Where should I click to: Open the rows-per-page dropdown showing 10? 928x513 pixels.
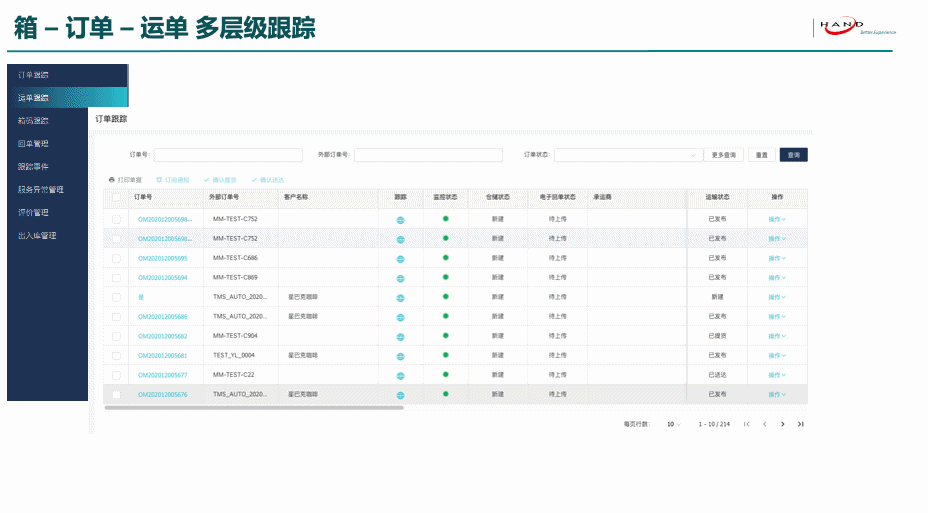pyautogui.click(x=674, y=424)
